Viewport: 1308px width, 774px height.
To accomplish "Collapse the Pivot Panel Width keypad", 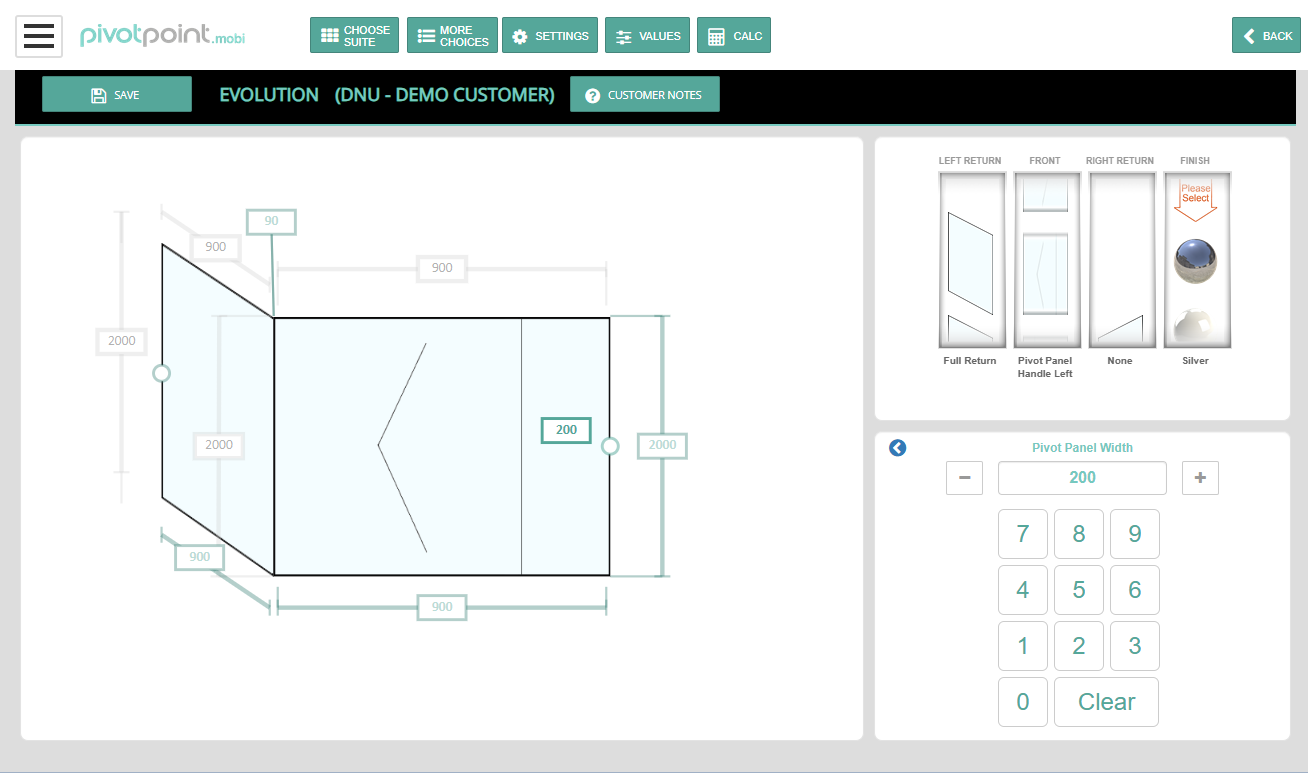I will point(897,448).
